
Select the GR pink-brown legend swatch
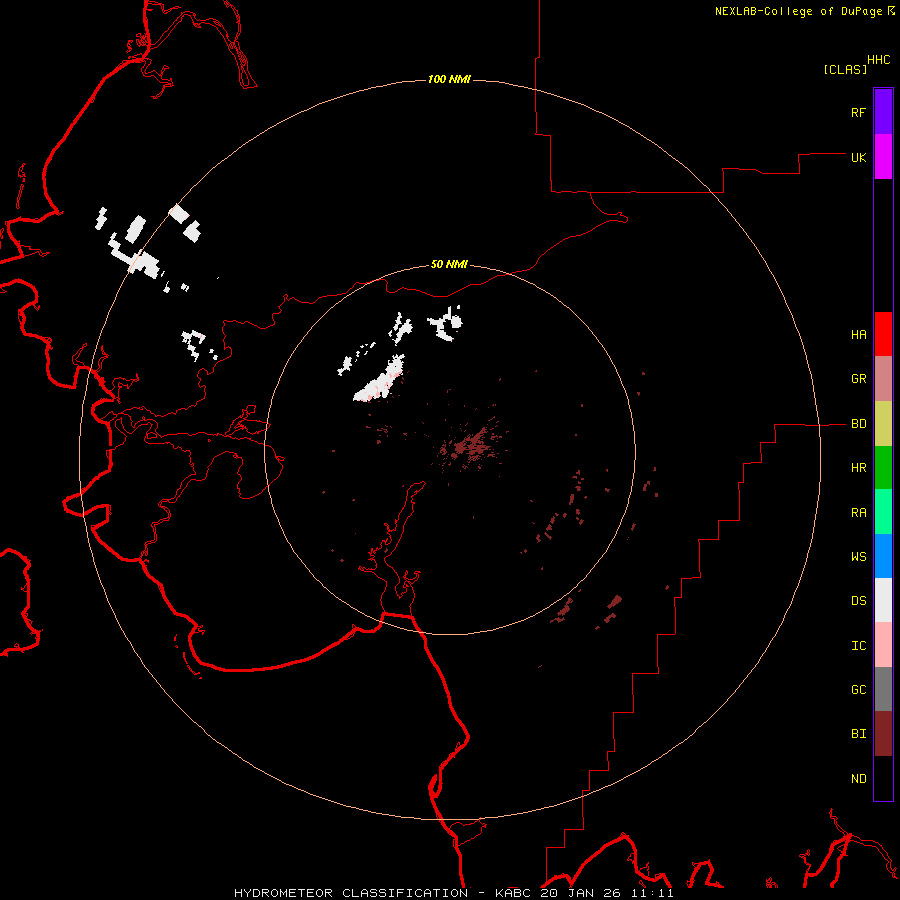(x=883, y=379)
